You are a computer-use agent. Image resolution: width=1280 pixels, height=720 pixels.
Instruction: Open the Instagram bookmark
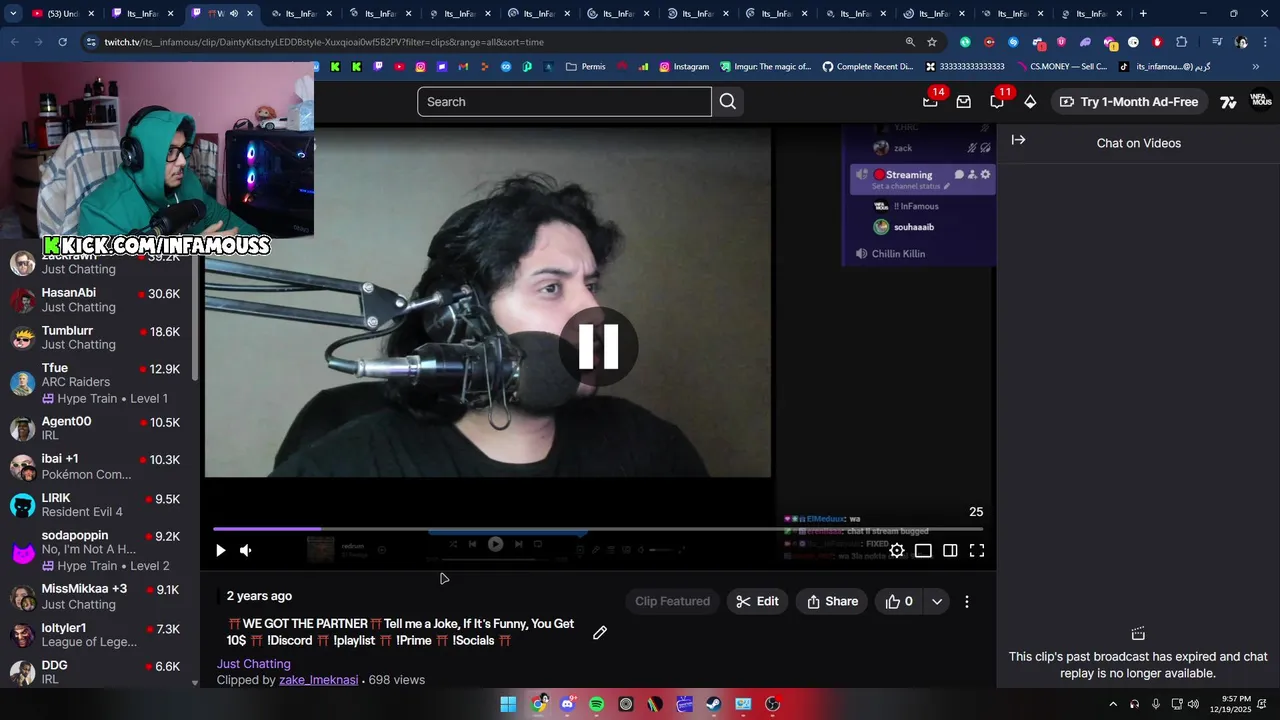pyautogui.click(x=684, y=67)
